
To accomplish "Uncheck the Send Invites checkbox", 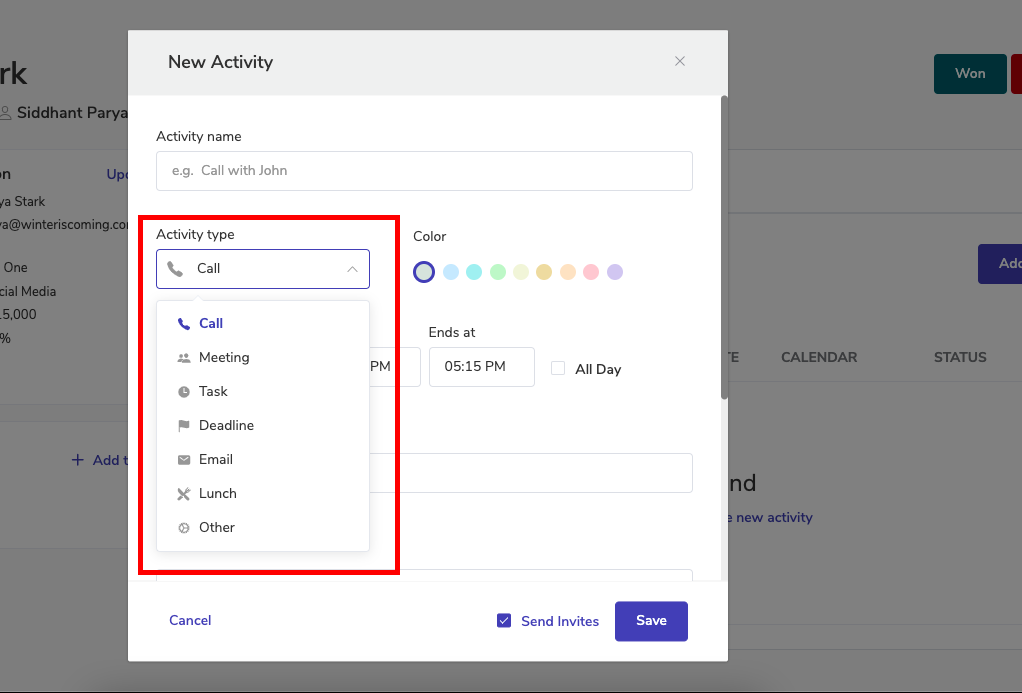I will [x=504, y=621].
